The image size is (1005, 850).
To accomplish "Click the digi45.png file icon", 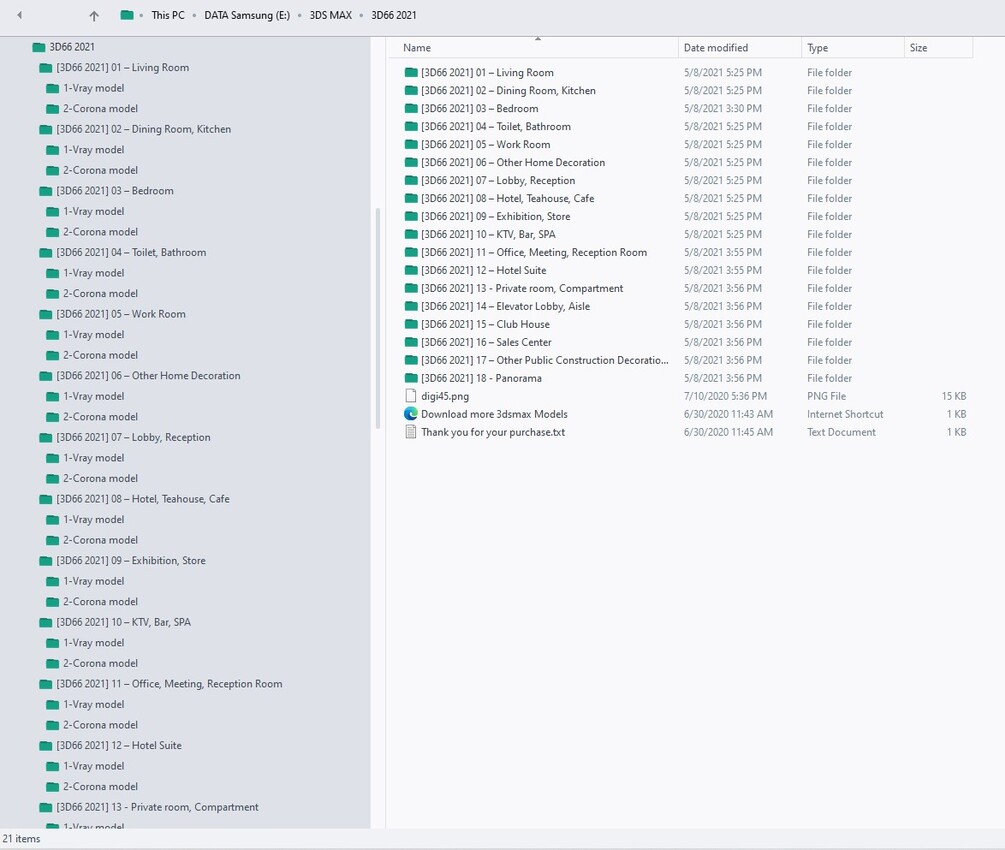I will coord(411,396).
